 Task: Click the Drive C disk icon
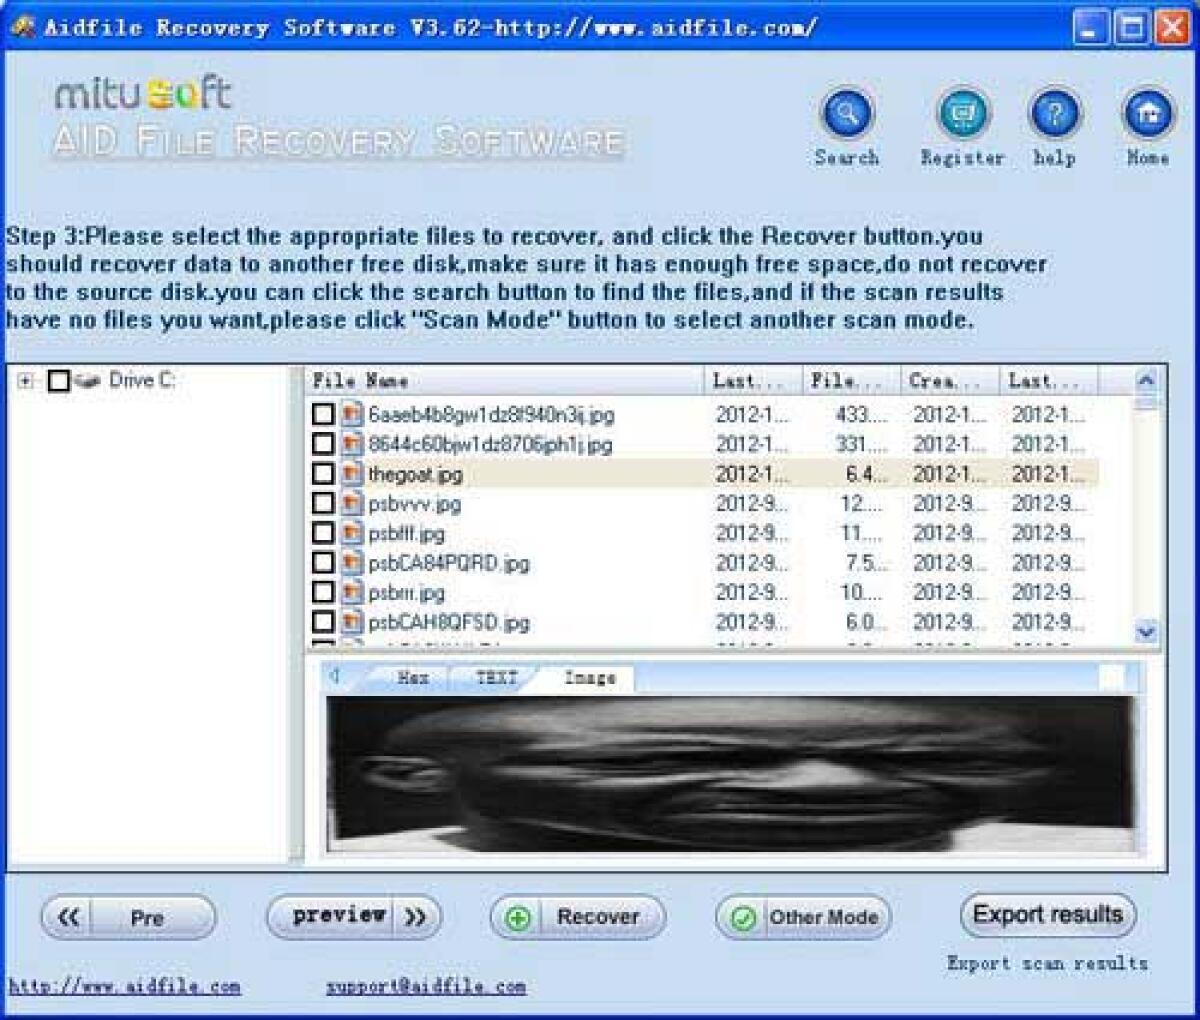(x=89, y=381)
